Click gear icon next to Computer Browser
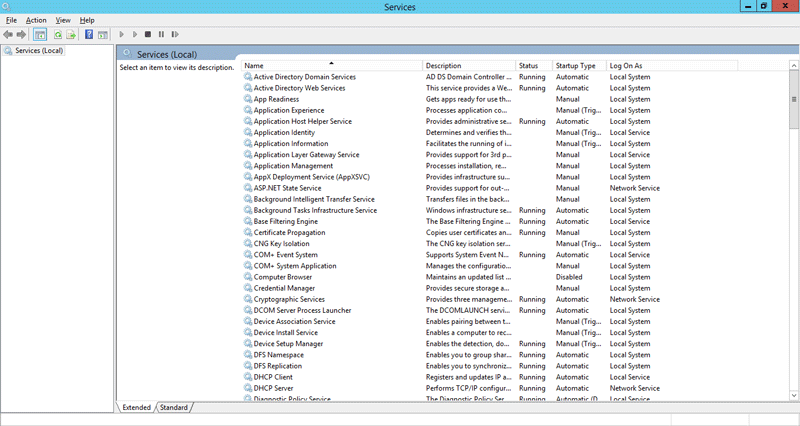Image resolution: width=800 pixels, height=426 pixels. [x=248, y=277]
